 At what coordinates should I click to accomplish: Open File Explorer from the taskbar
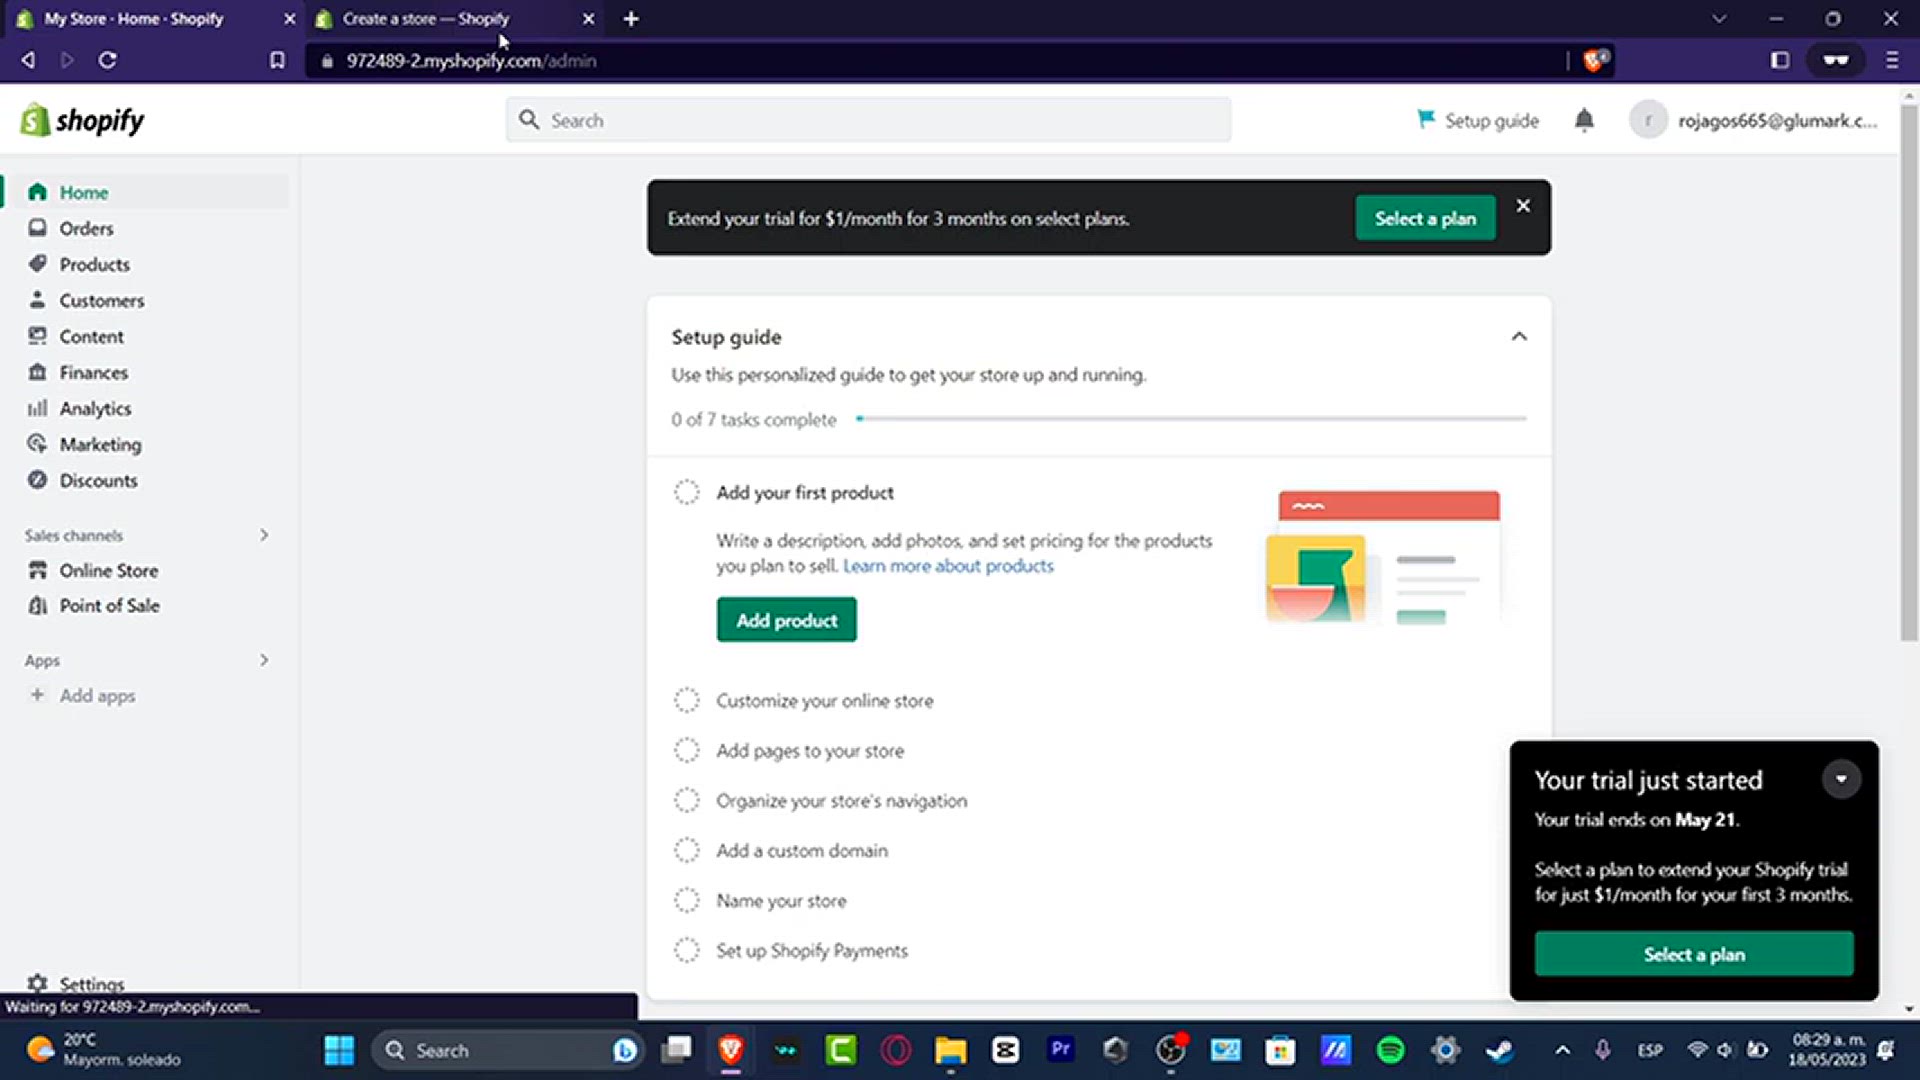pyautogui.click(x=950, y=1050)
